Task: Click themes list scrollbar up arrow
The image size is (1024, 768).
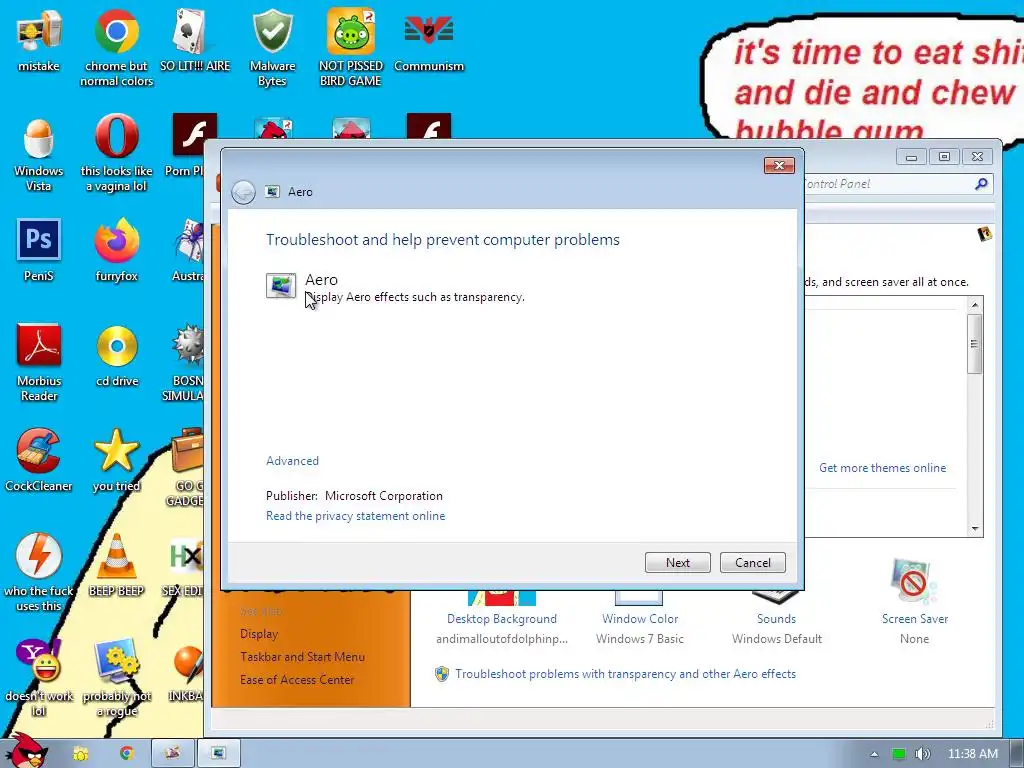Action: click(975, 304)
